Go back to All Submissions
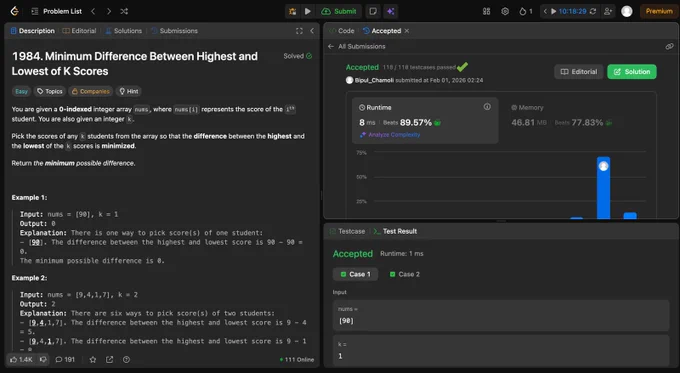The image size is (680, 373). [356, 46]
